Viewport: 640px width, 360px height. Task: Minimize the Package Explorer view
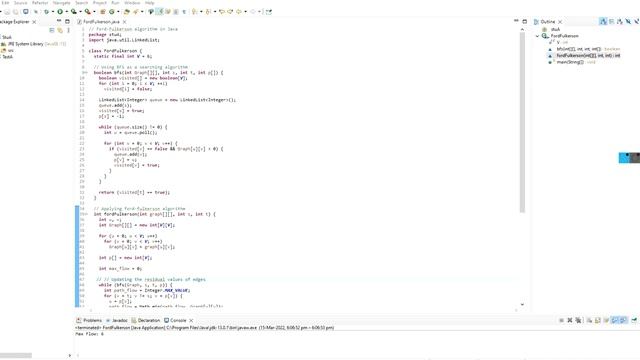pos(59,21)
